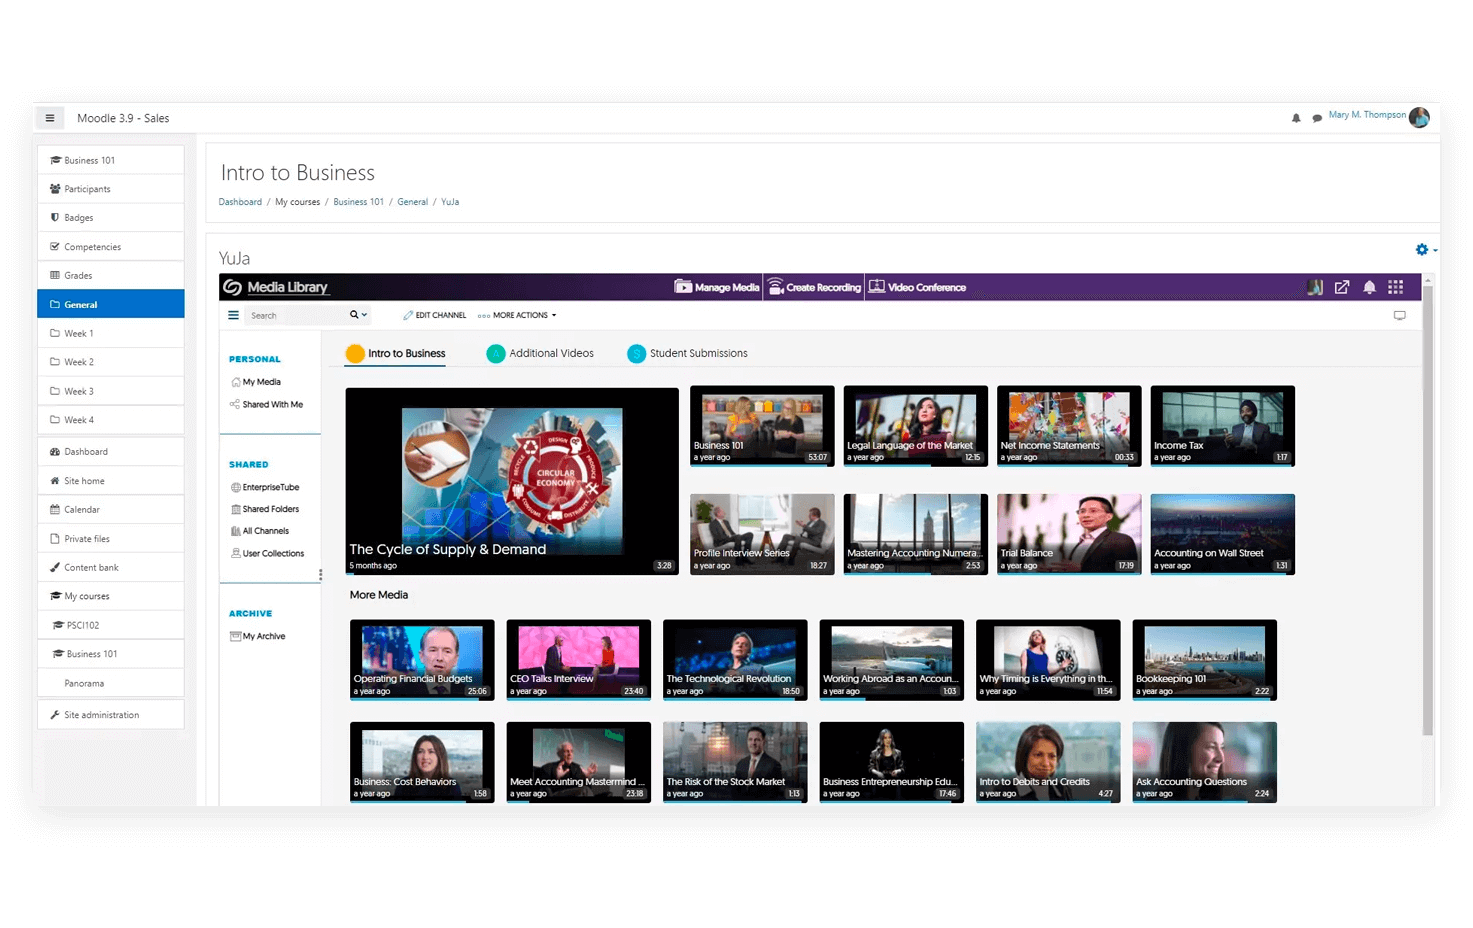Open the More Actions dropdown
The width and height of the screenshot is (1473, 928).
coord(517,315)
